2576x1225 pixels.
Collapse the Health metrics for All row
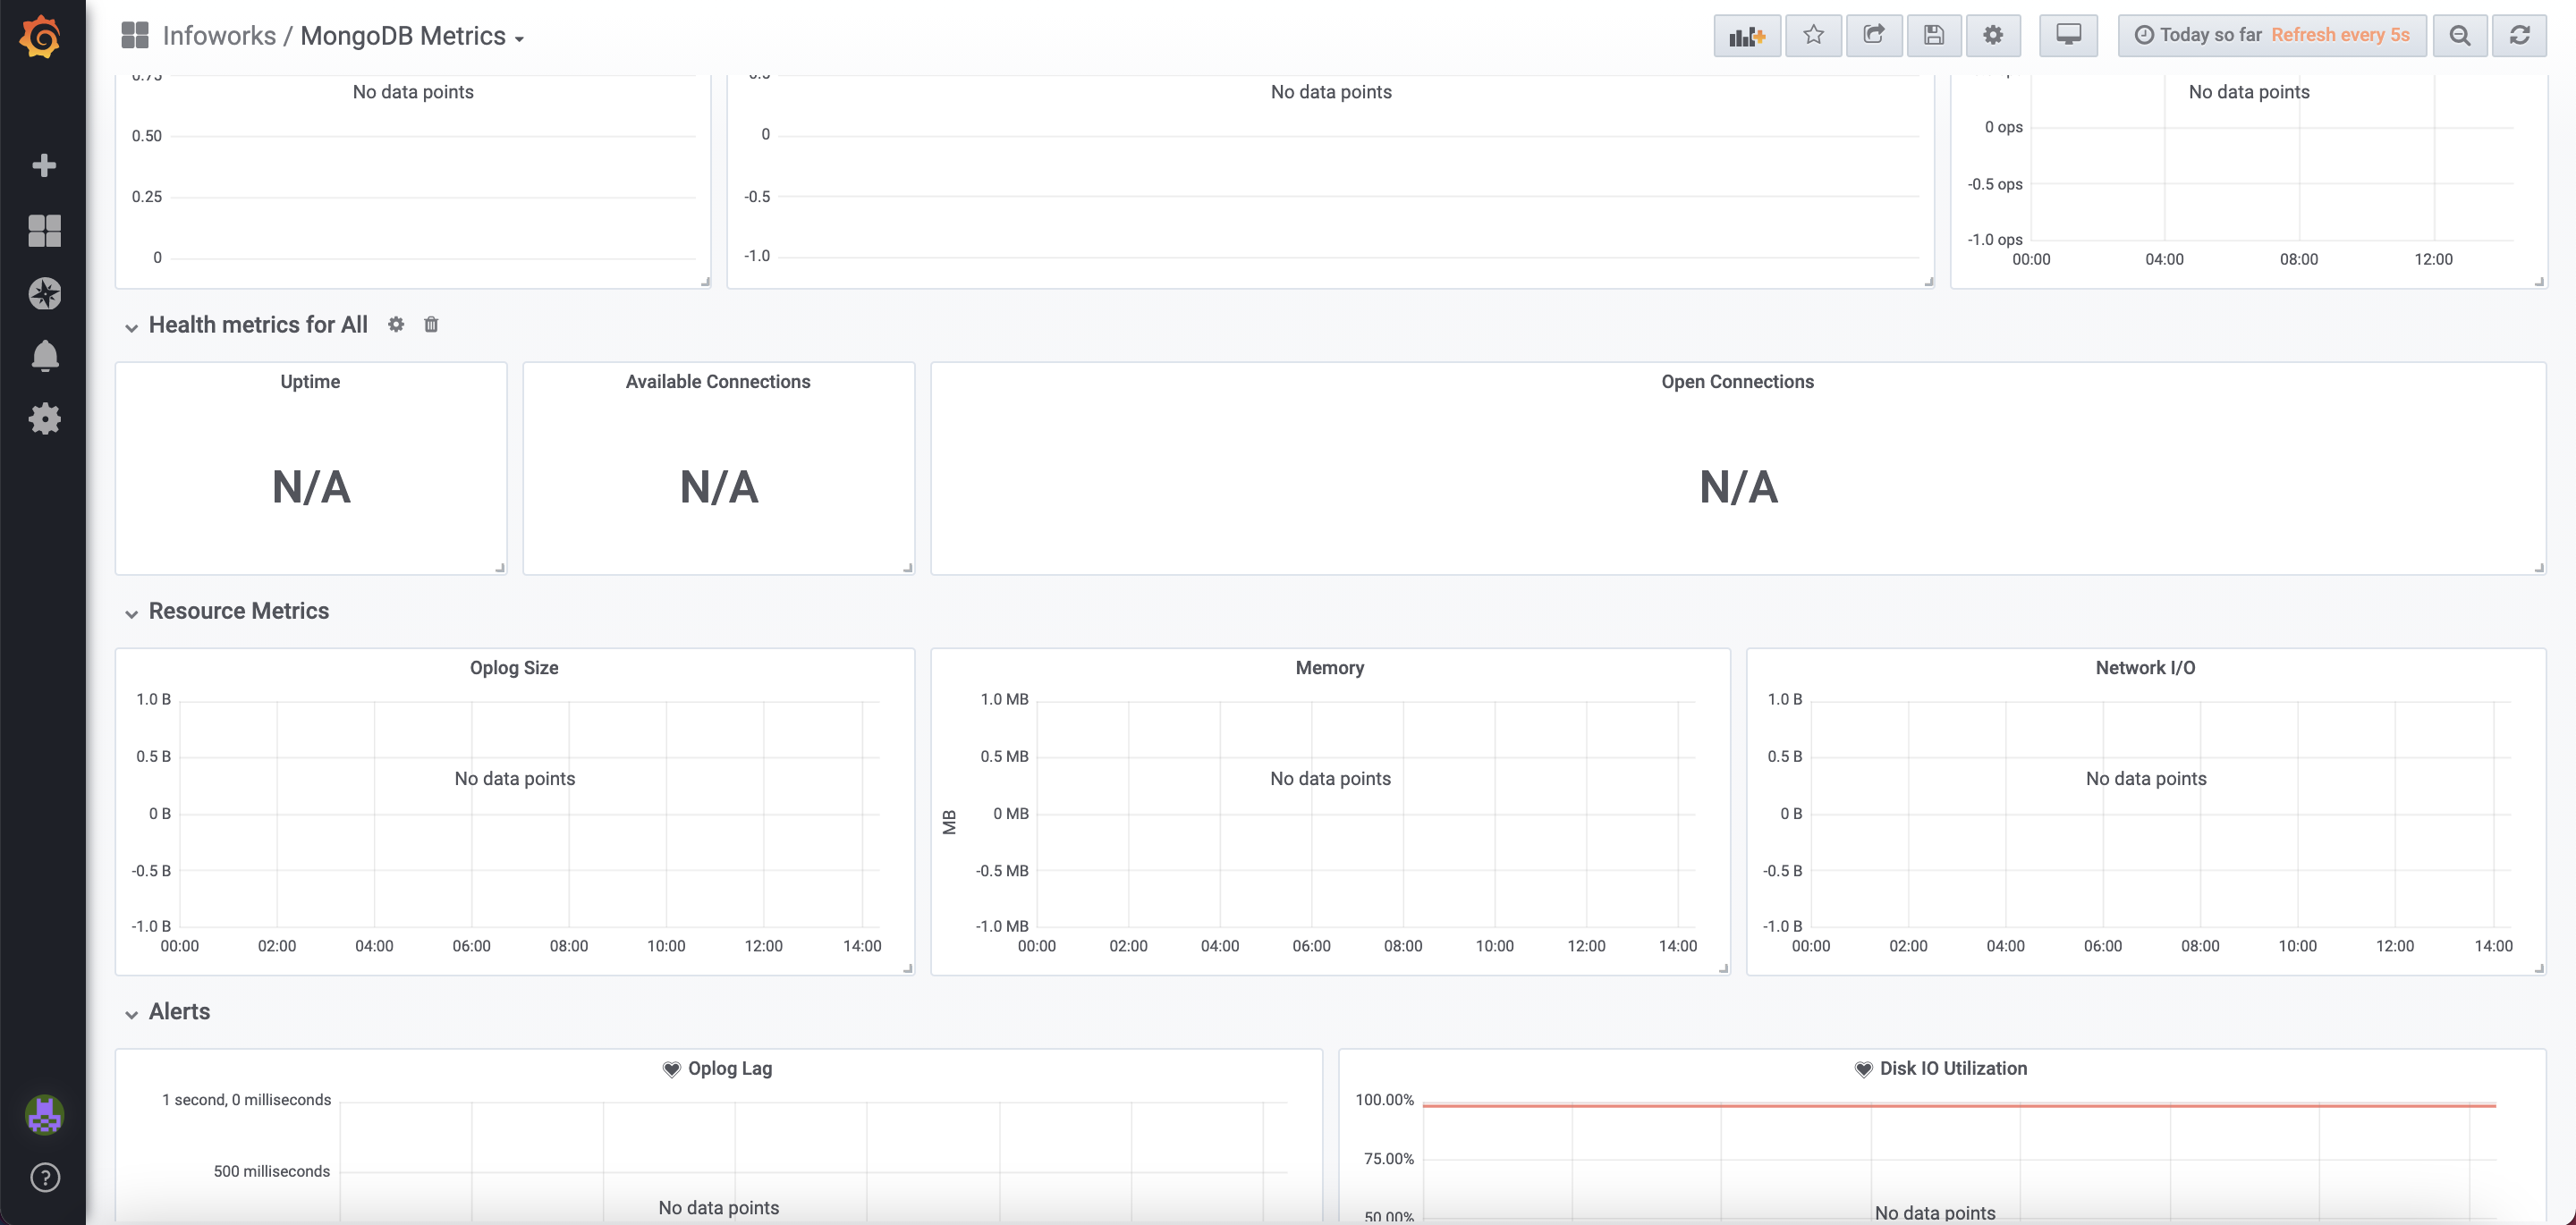point(131,327)
